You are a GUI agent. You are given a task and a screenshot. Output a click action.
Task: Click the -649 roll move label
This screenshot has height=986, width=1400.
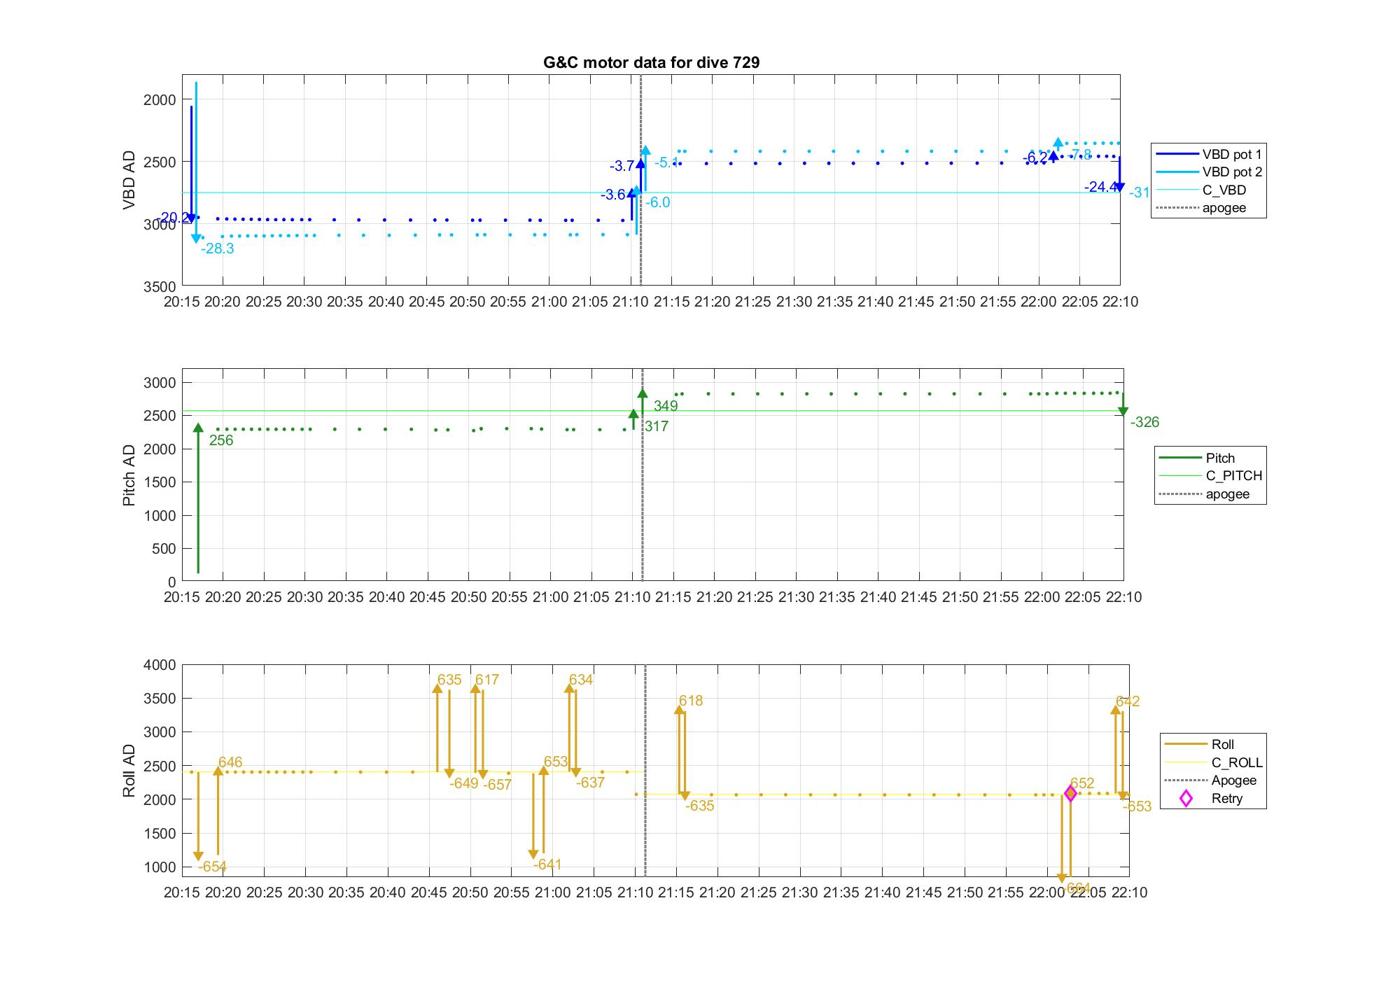click(463, 784)
